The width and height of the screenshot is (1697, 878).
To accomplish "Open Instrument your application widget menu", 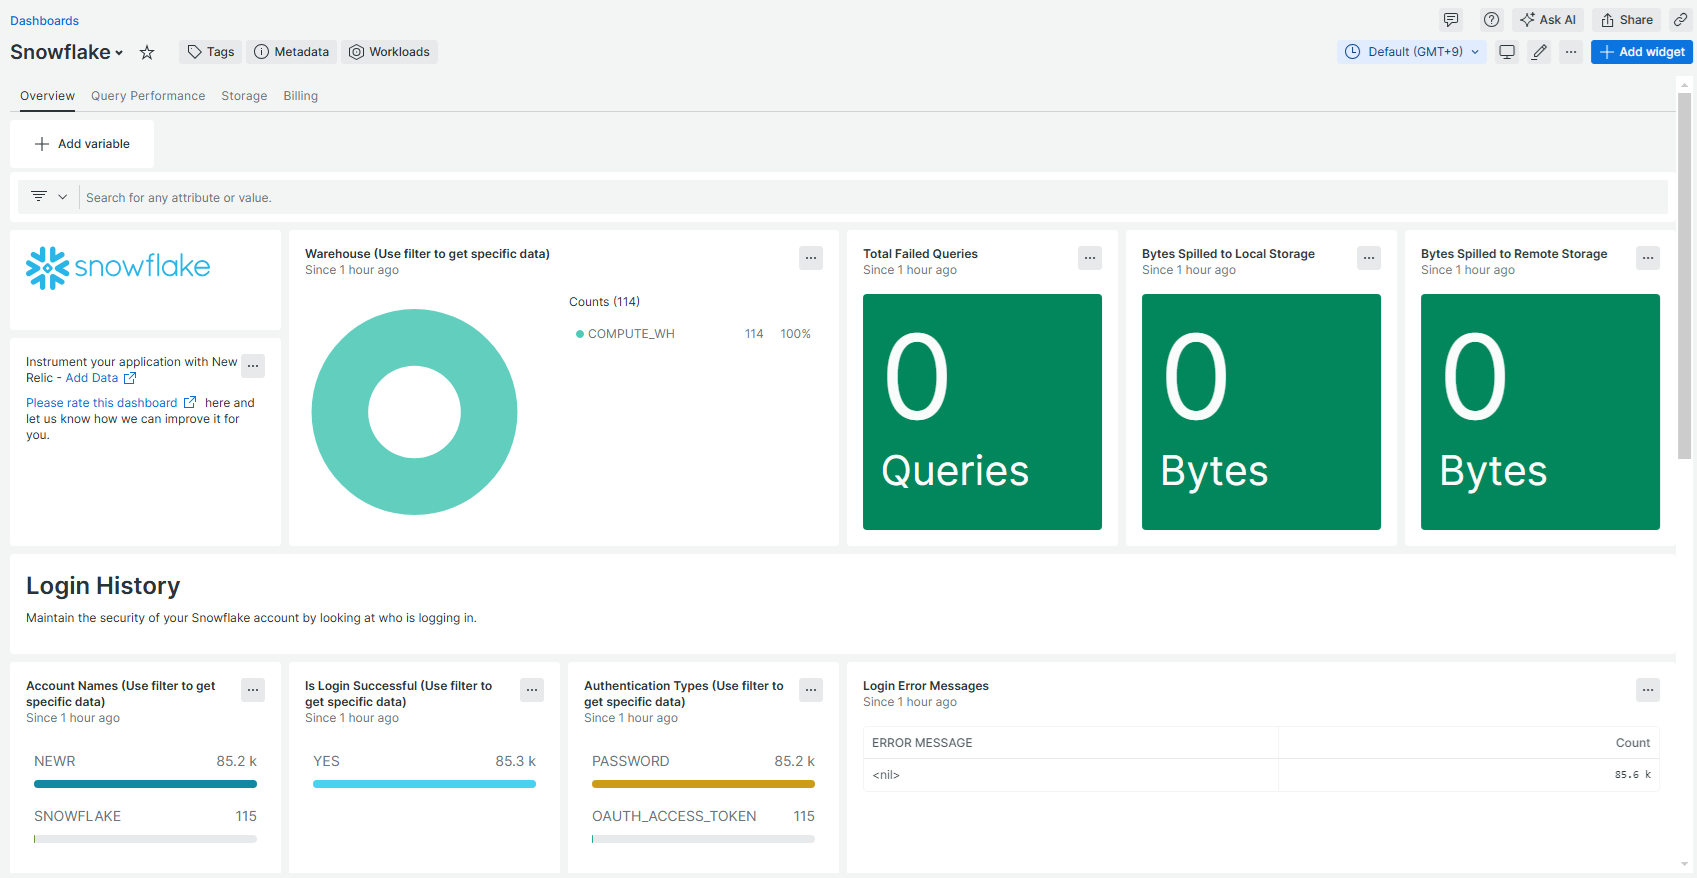I will coord(253,366).
